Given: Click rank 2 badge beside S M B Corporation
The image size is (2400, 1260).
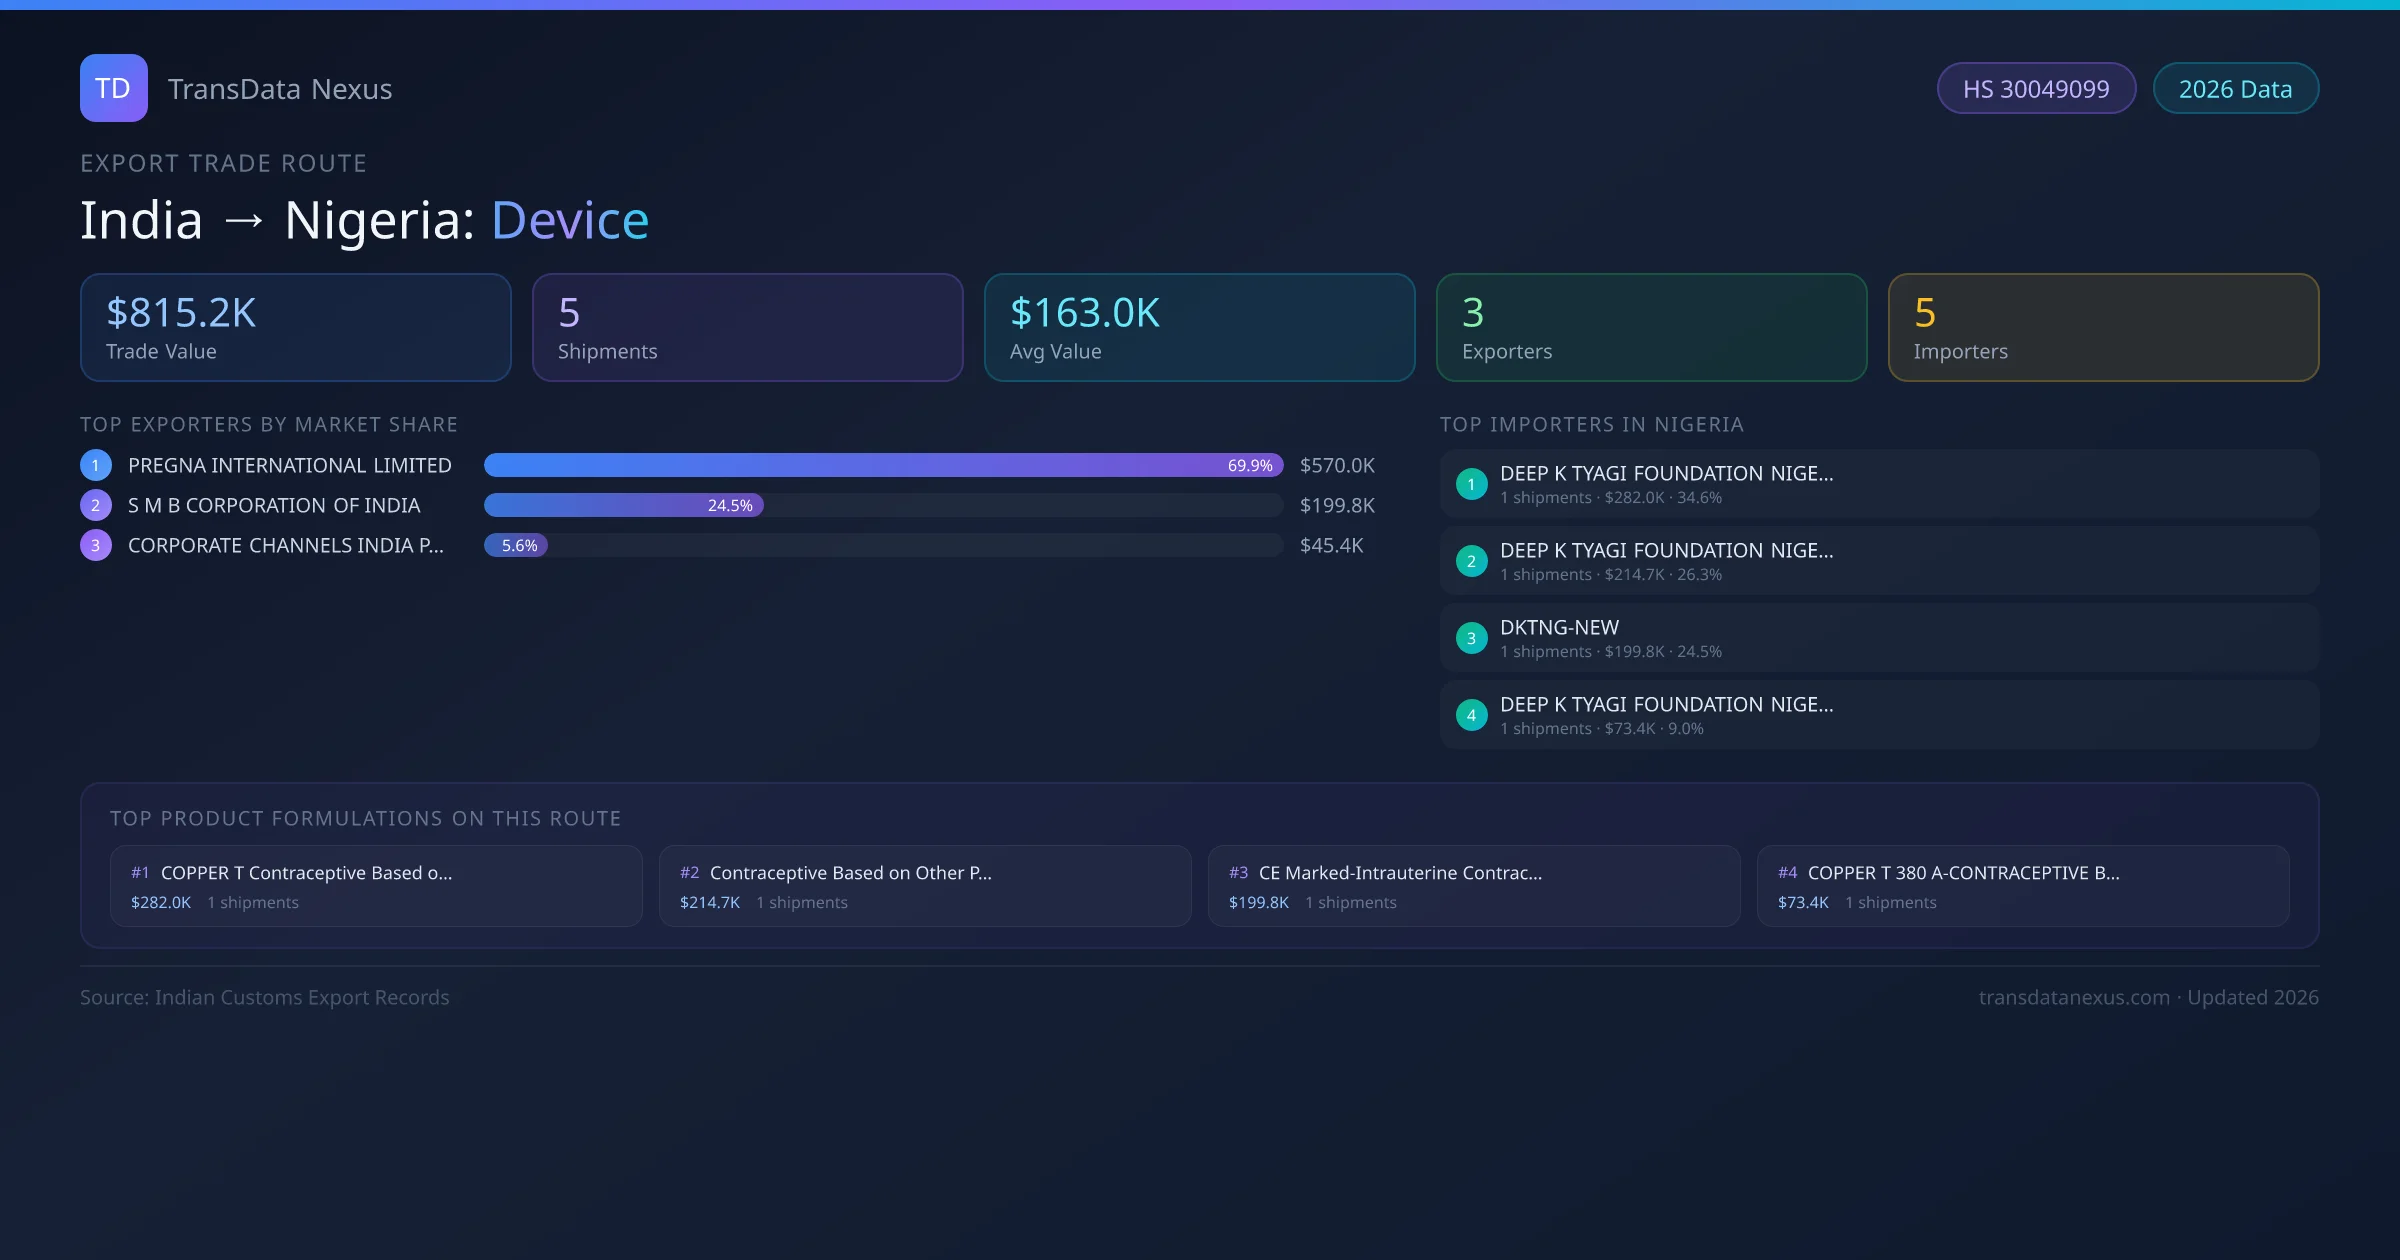Looking at the screenshot, I should 96,505.
